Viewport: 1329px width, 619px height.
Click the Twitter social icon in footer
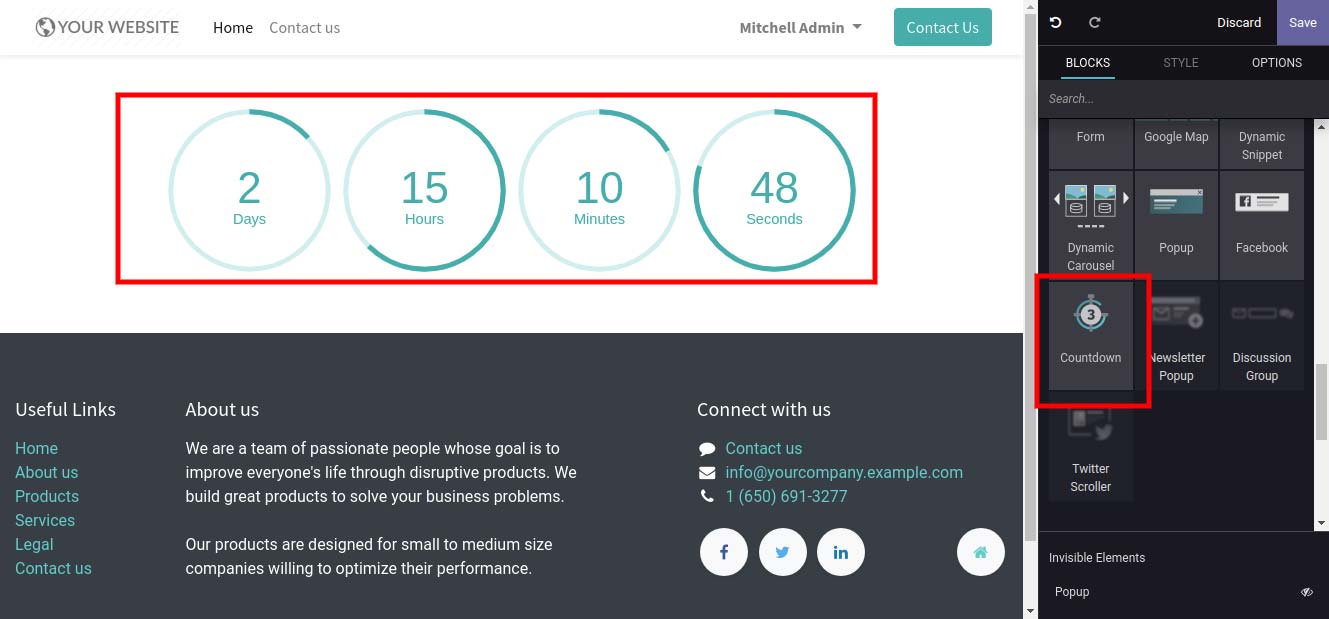[x=782, y=552]
